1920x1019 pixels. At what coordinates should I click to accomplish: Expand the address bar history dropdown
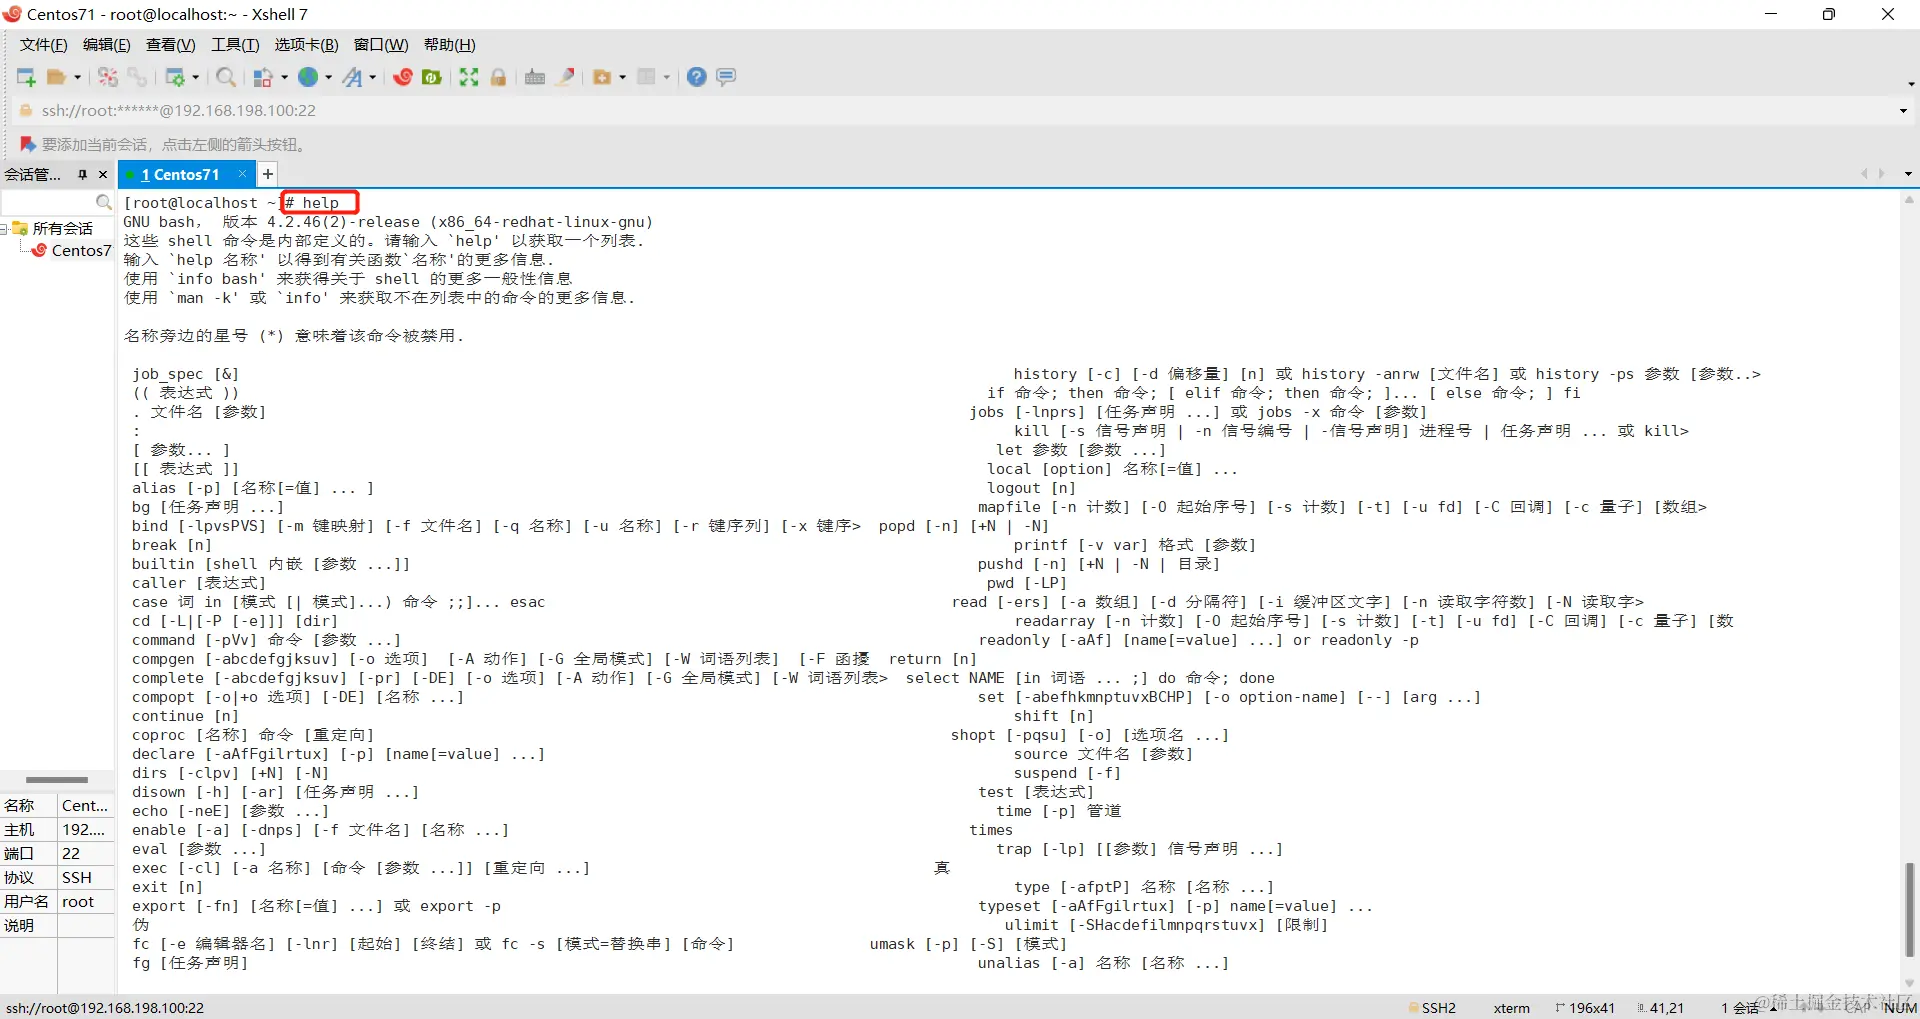[x=1903, y=111]
